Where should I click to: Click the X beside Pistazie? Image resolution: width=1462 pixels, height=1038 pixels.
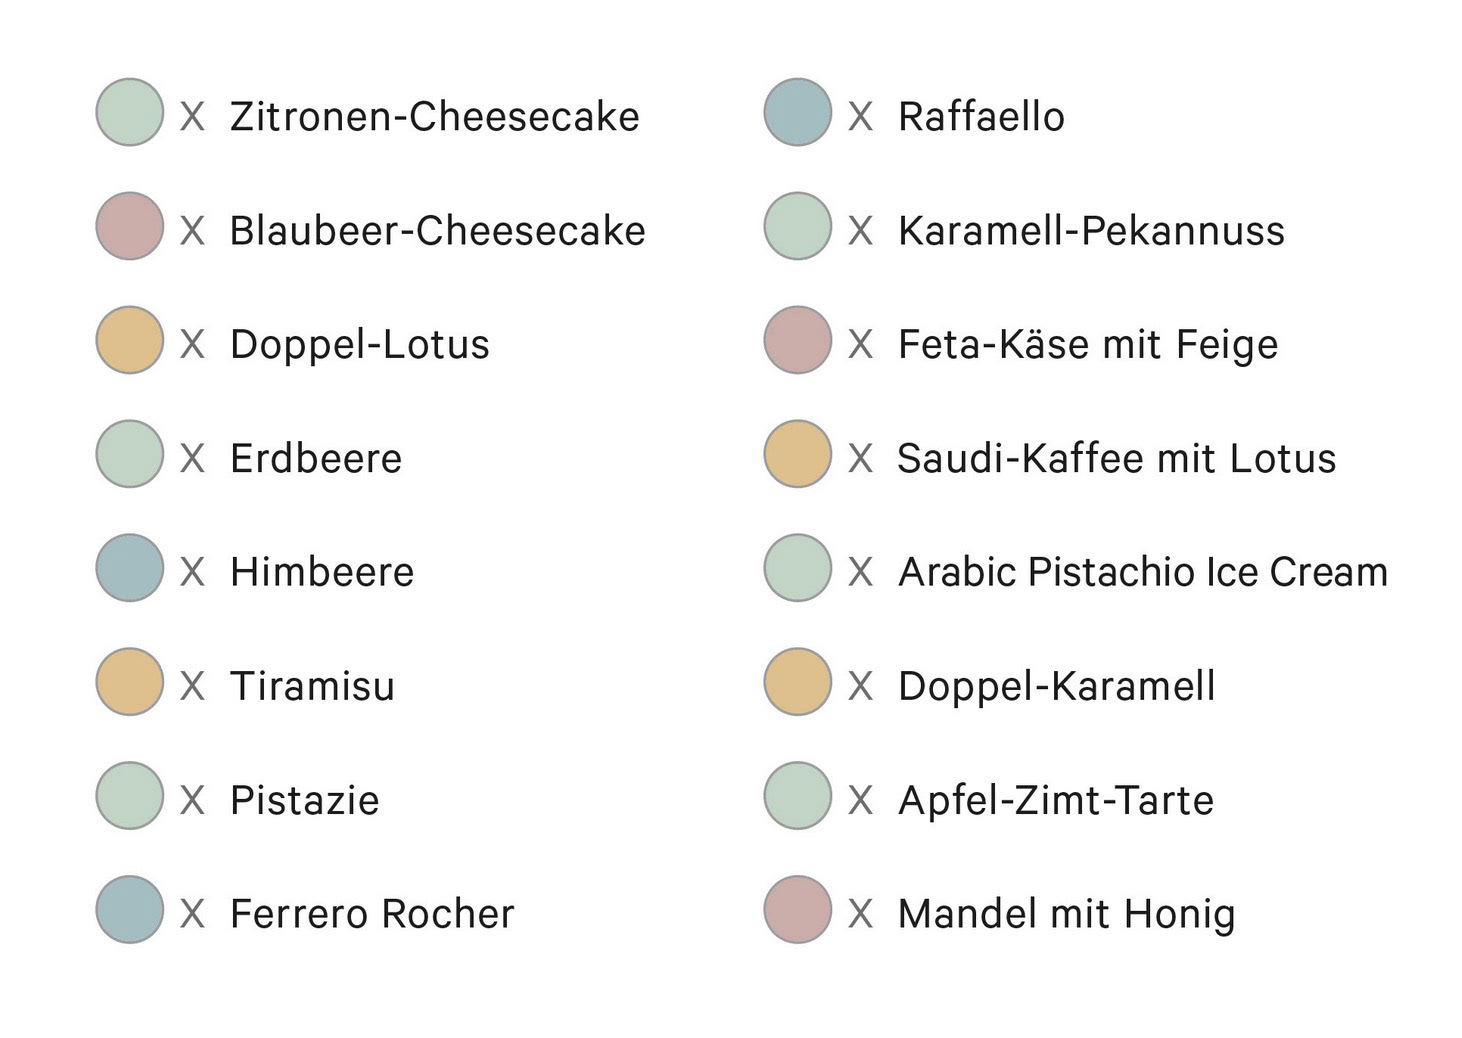[192, 800]
